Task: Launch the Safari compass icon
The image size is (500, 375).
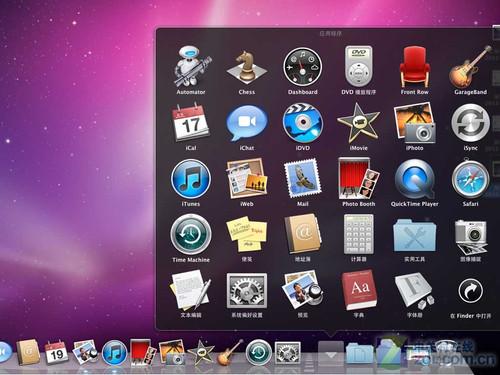Action: click(x=470, y=179)
